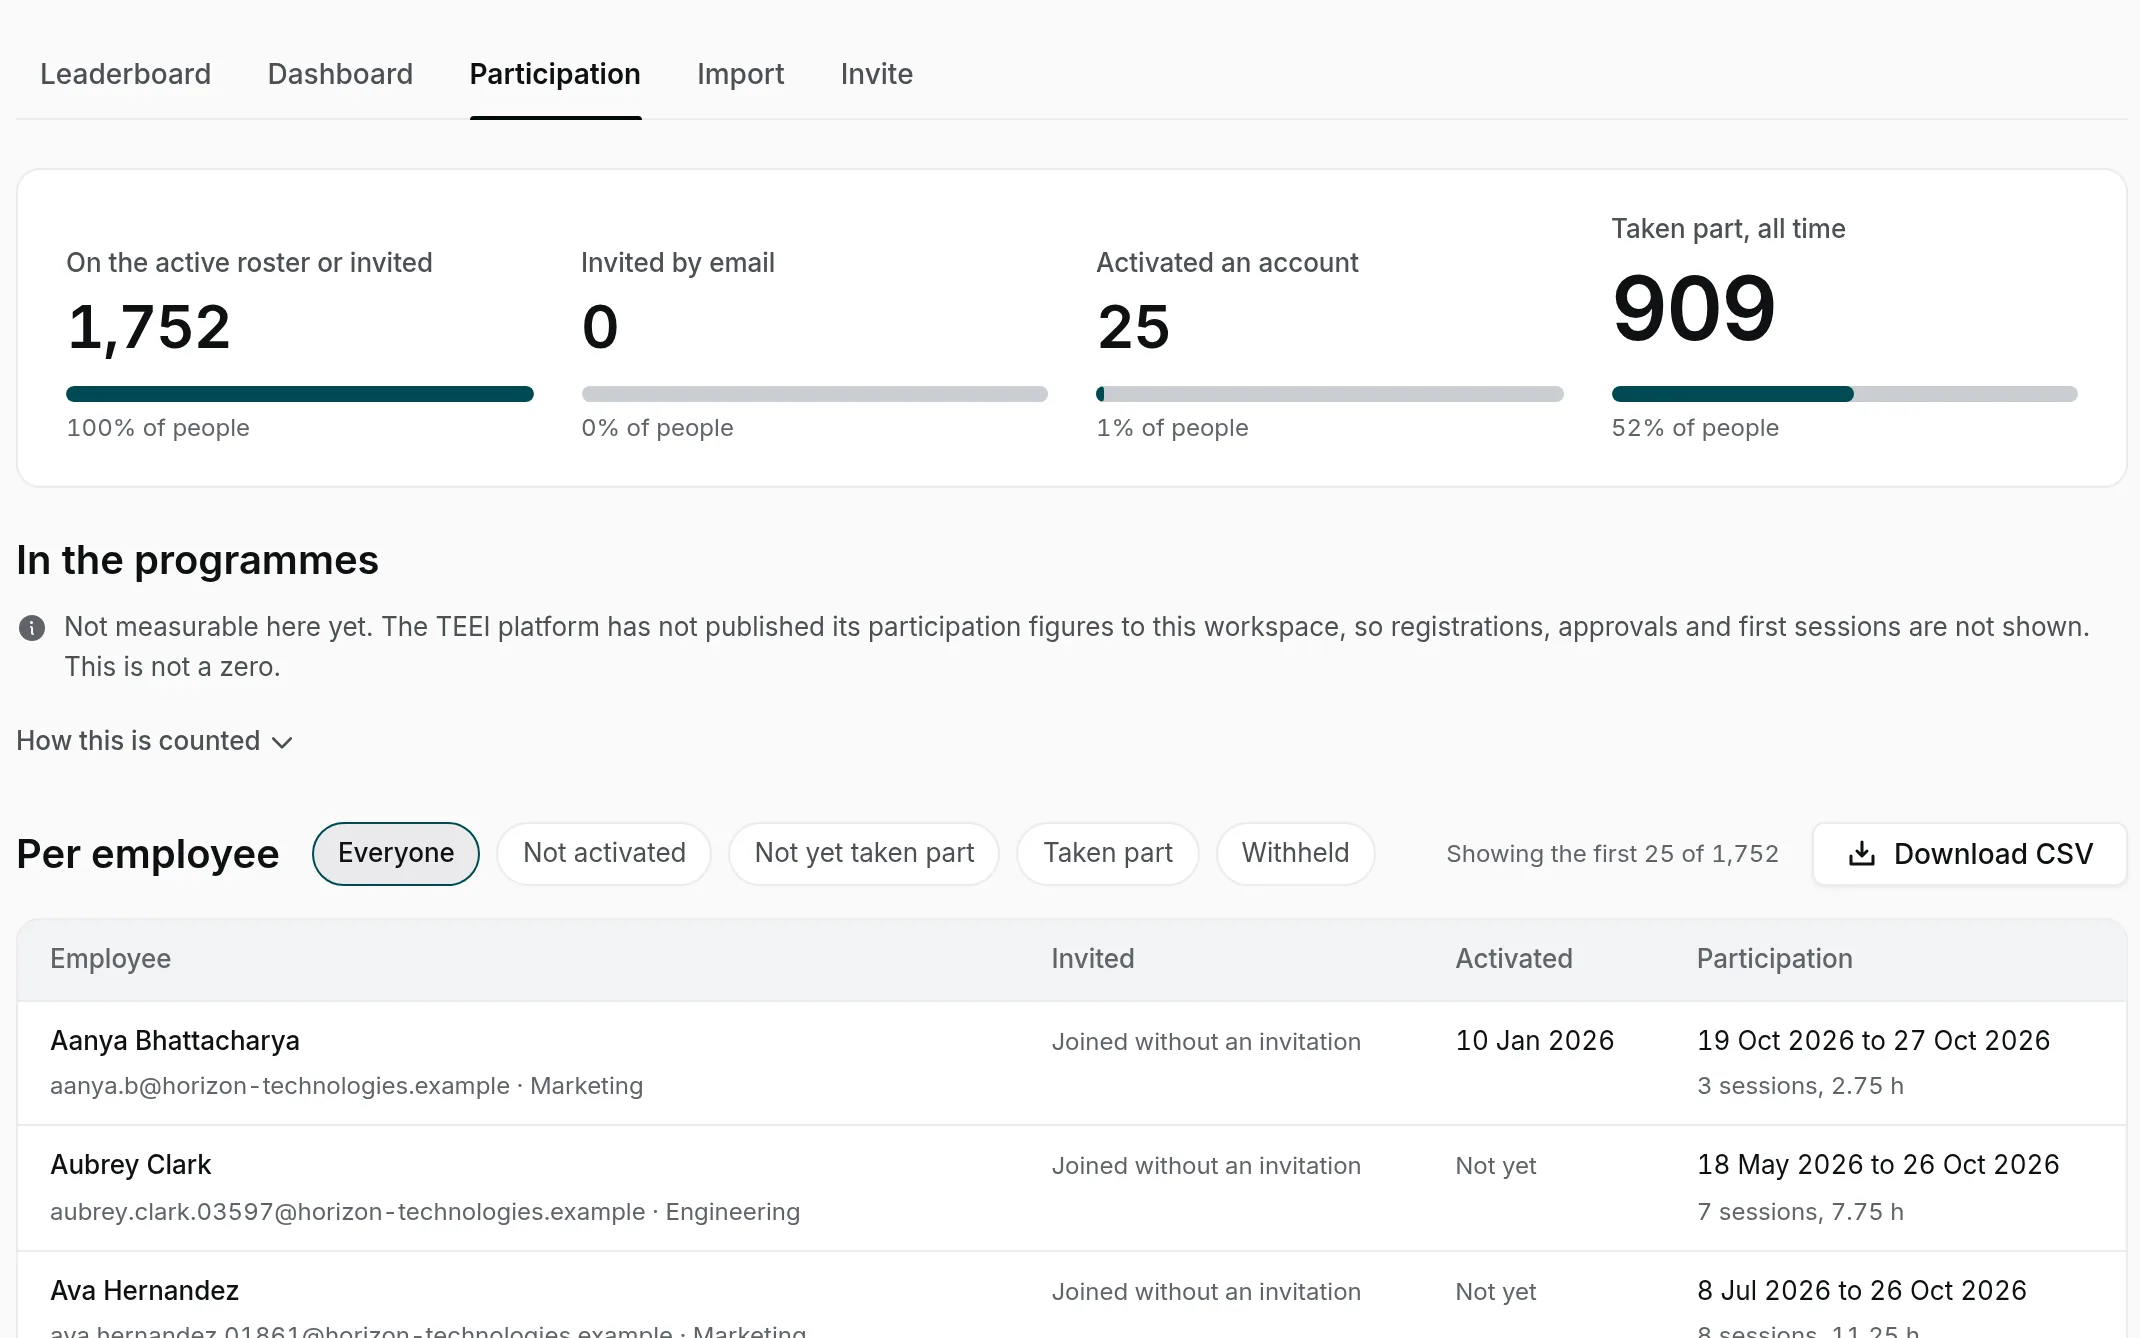
Task: Click the 0% of people label
Action: click(657, 428)
